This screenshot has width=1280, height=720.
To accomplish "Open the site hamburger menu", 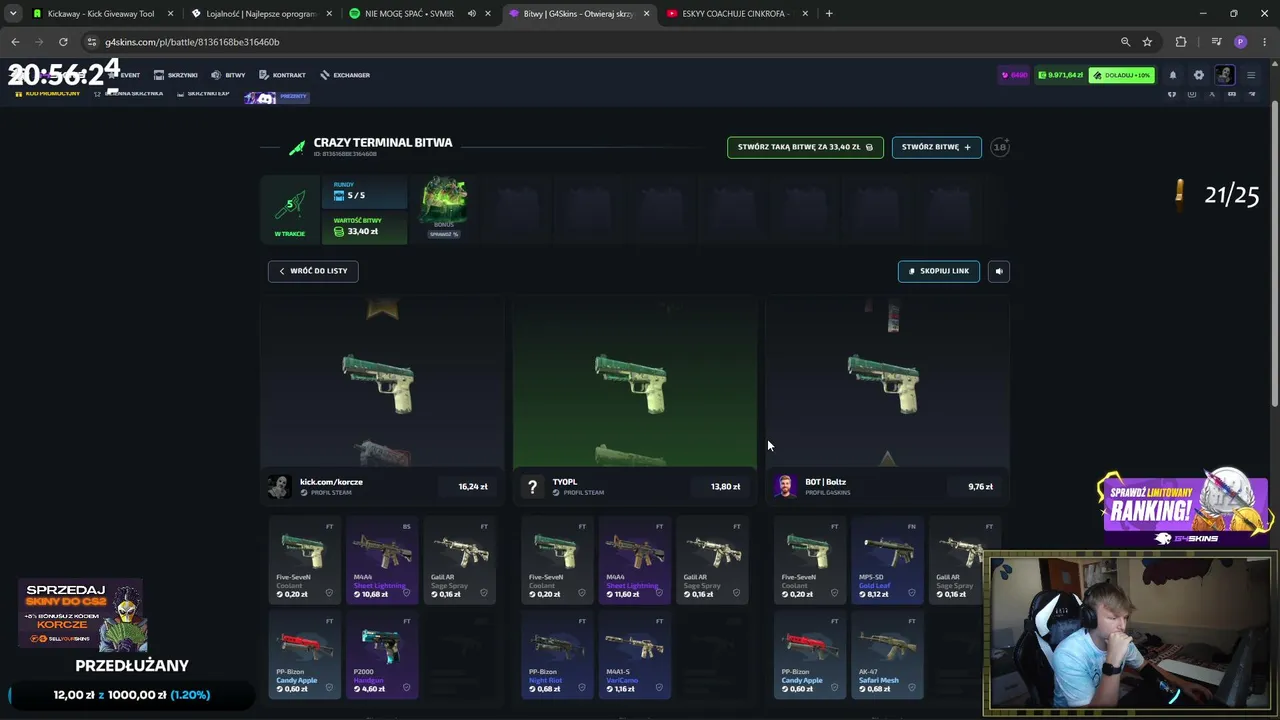I will [1251, 75].
